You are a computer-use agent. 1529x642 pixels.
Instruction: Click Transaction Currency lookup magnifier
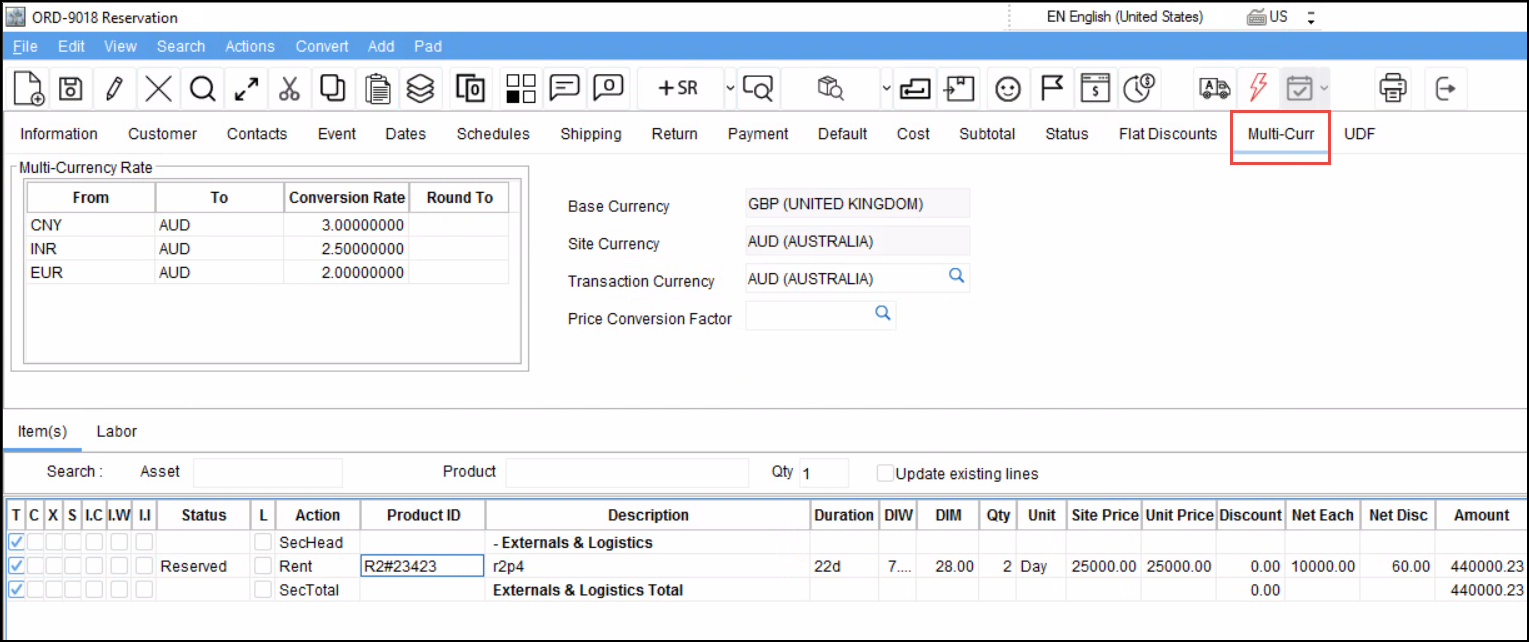click(x=957, y=276)
